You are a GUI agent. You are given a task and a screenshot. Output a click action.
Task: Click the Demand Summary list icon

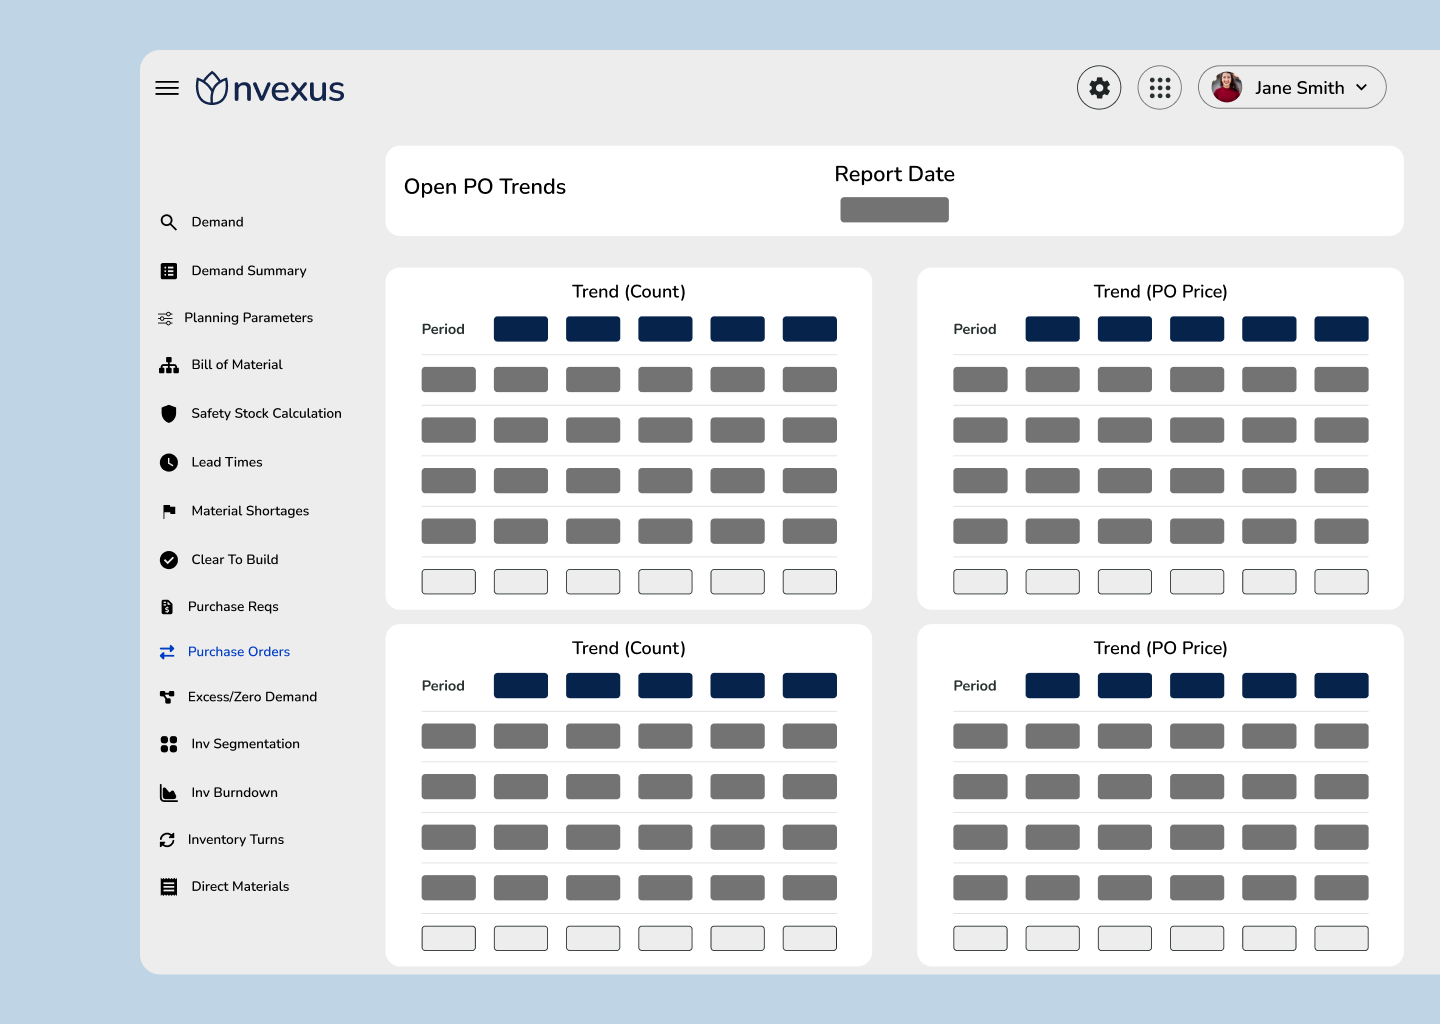169,271
